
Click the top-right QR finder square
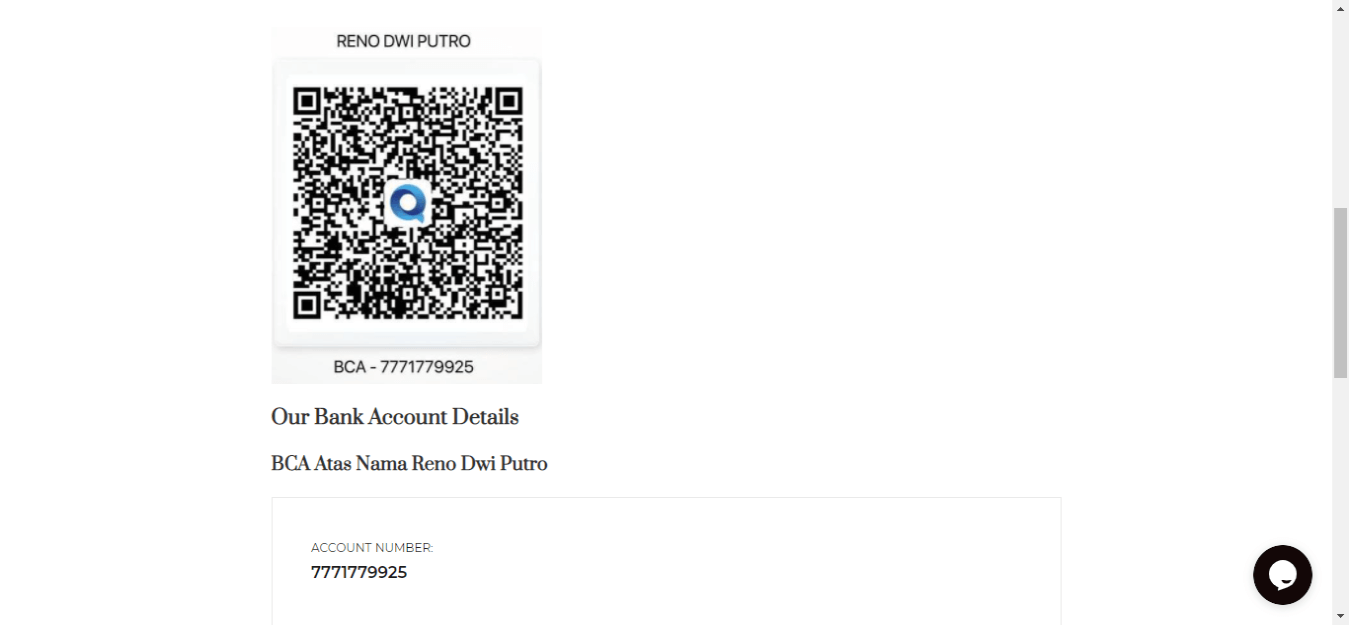pyautogui.click(x=508, y=101)
